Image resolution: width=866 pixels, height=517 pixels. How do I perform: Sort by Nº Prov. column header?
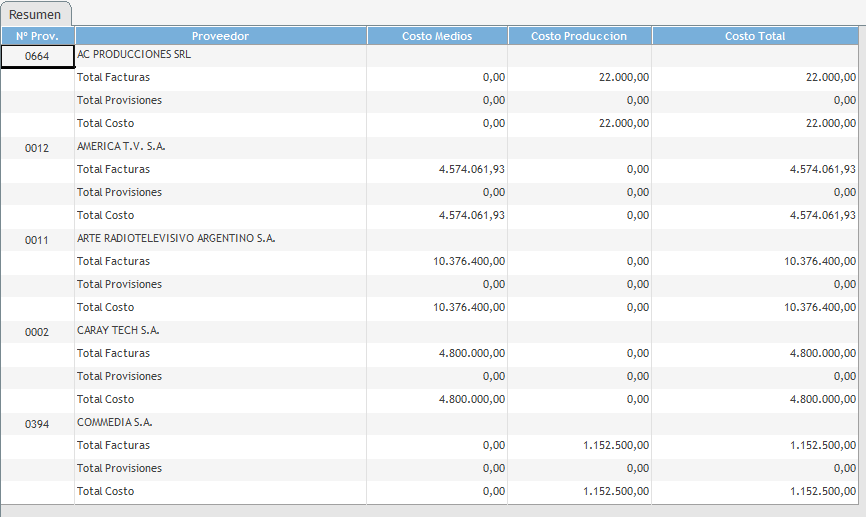(x=37, y=36)
